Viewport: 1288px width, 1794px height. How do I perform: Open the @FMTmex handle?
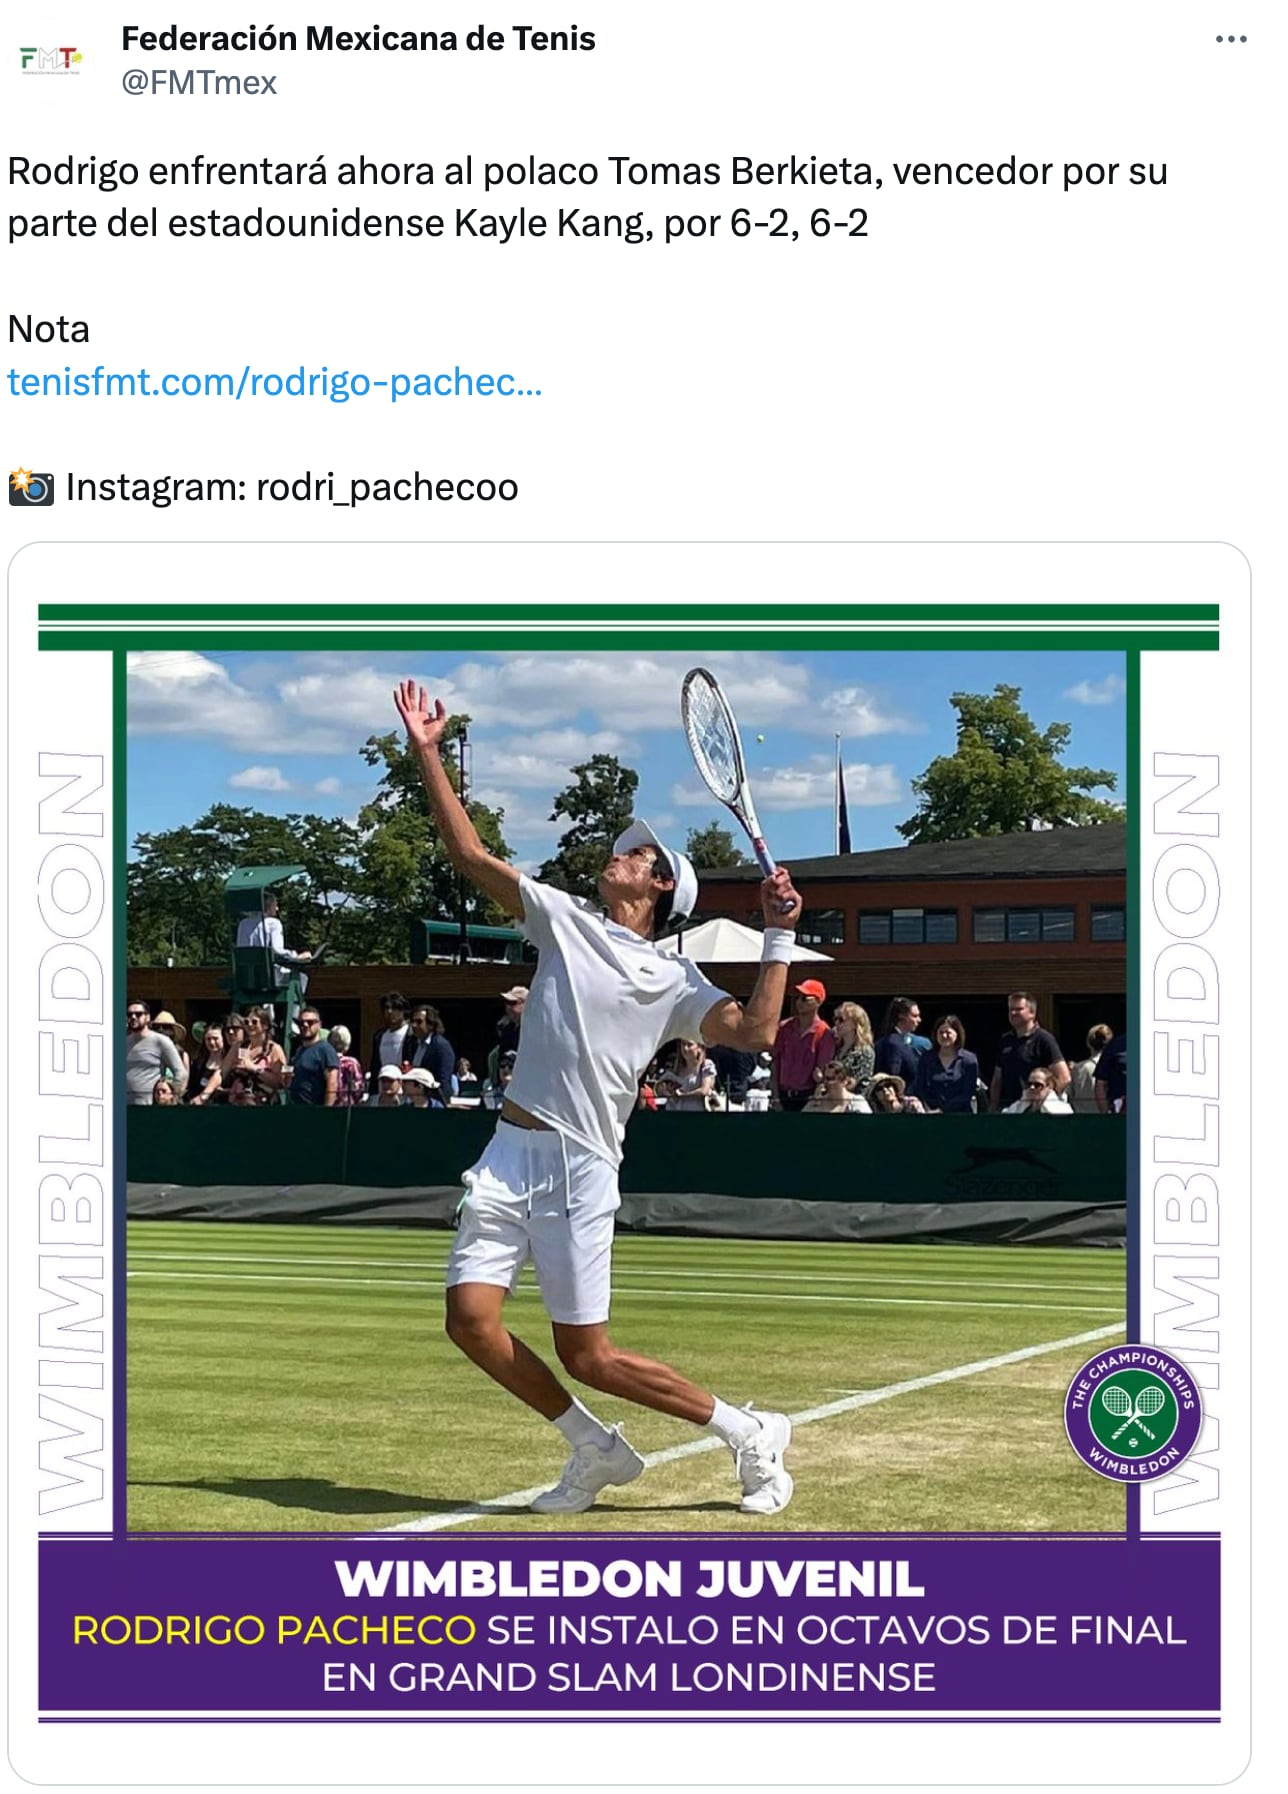pos(199,83)
